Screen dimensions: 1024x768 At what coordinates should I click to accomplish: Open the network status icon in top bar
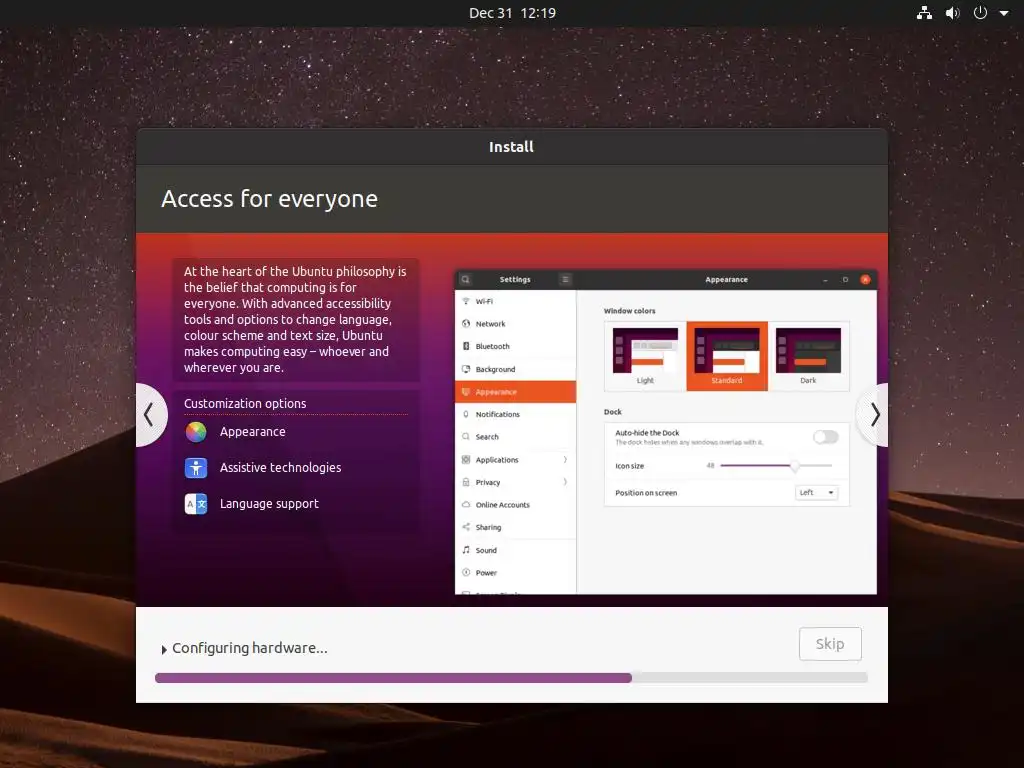[924, 12]
